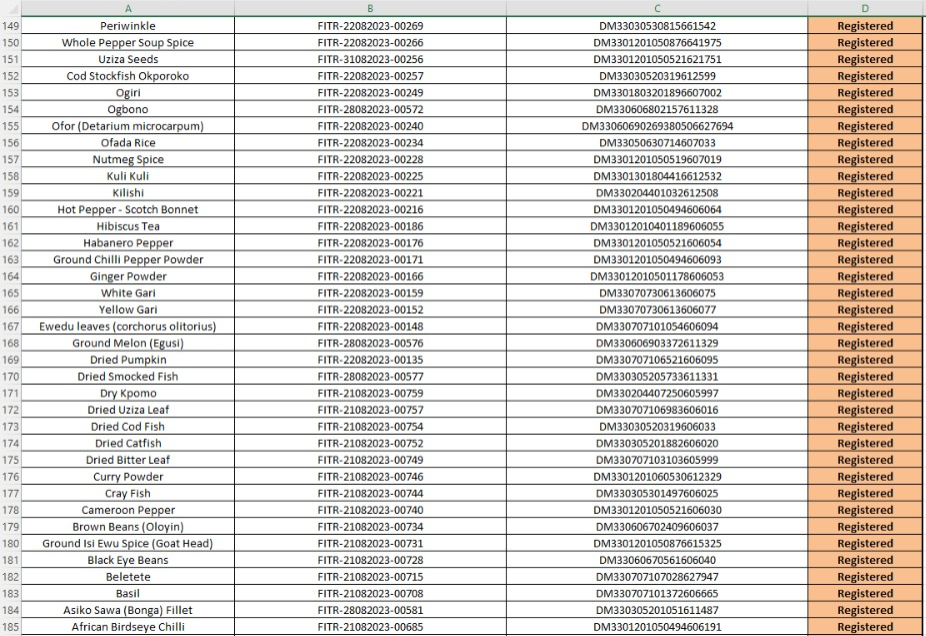Screen dimensions: 926x636
Task: Select cell FITR-31082023-00256
Action: point(370,59)
